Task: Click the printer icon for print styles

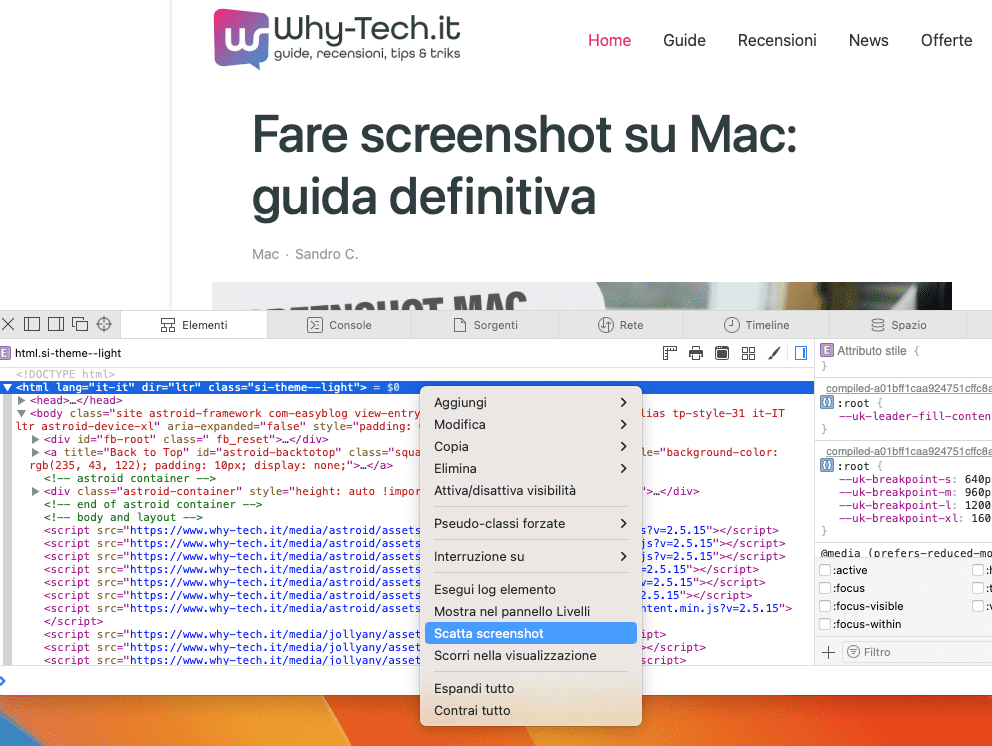Action: tap(696, 353)
